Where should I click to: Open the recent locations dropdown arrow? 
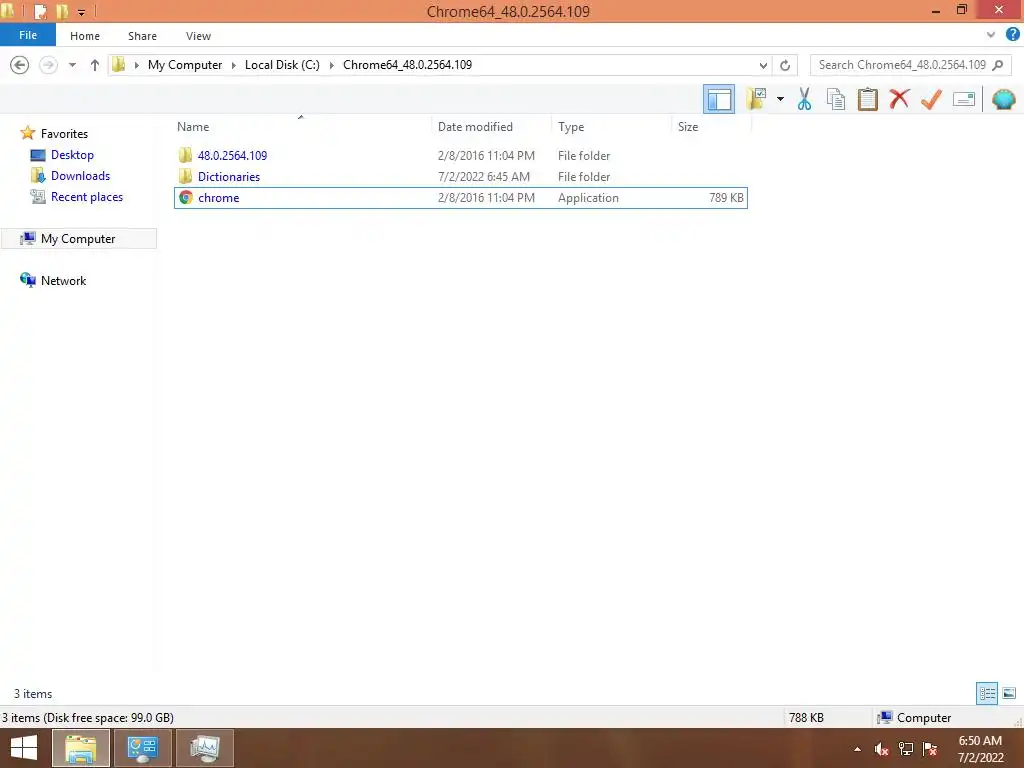(72, 65)
